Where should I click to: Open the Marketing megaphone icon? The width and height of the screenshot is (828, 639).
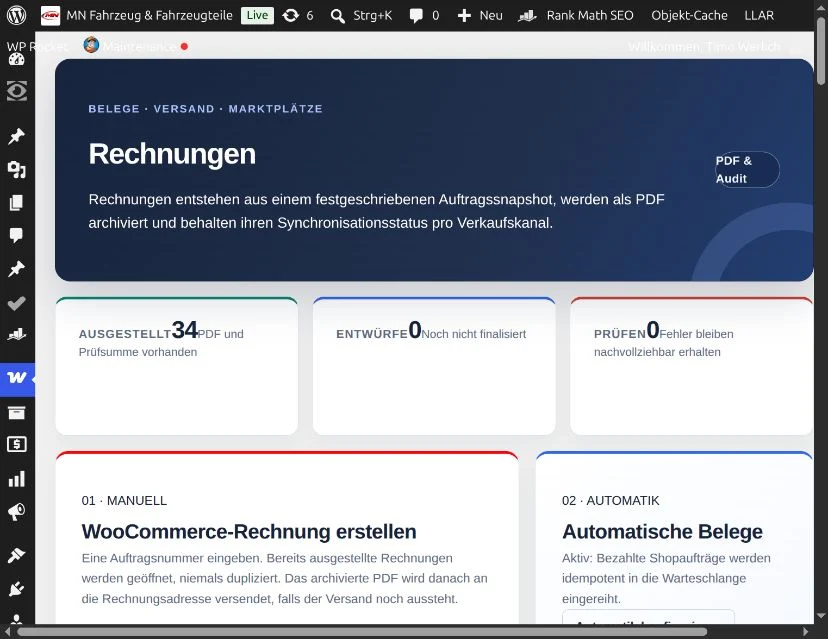(16, 512)
